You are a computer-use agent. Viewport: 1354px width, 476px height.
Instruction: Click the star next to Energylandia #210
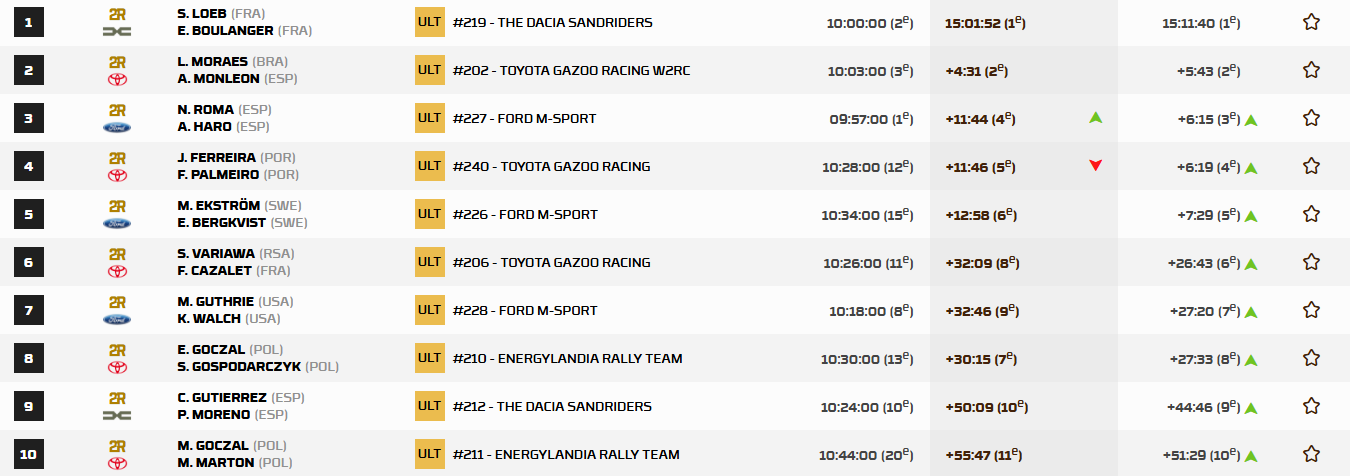1311,358
